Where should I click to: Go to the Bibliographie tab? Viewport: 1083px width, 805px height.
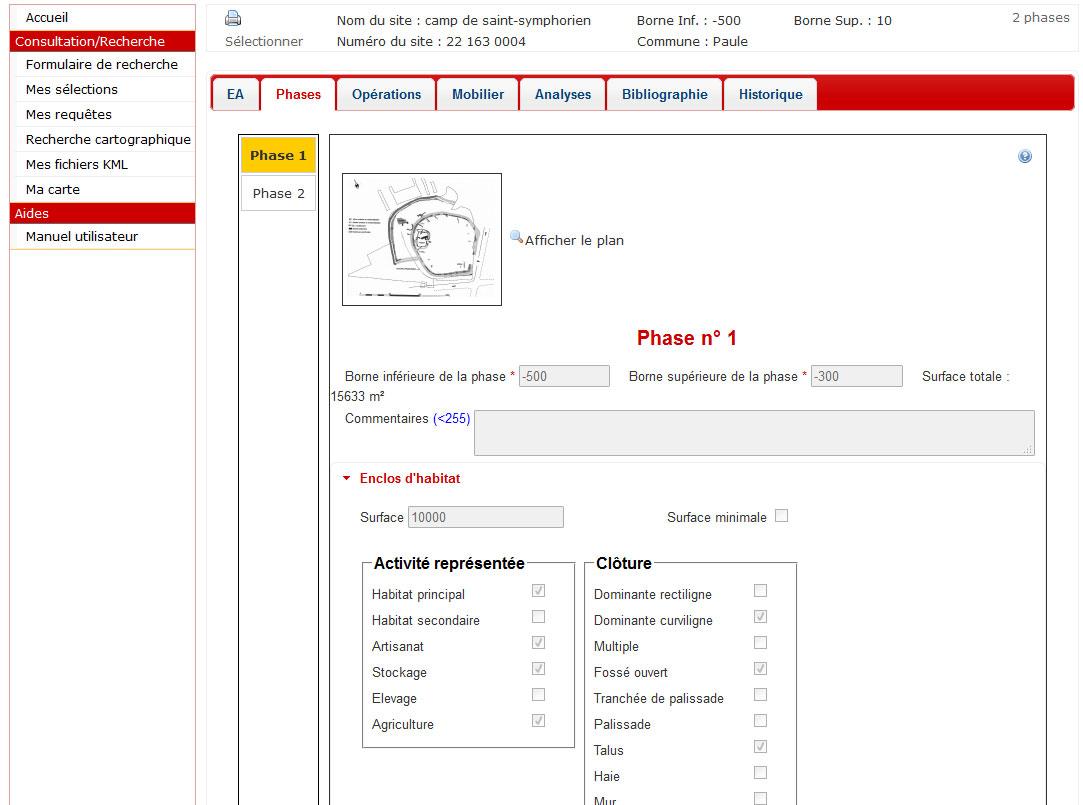(664, 94)
